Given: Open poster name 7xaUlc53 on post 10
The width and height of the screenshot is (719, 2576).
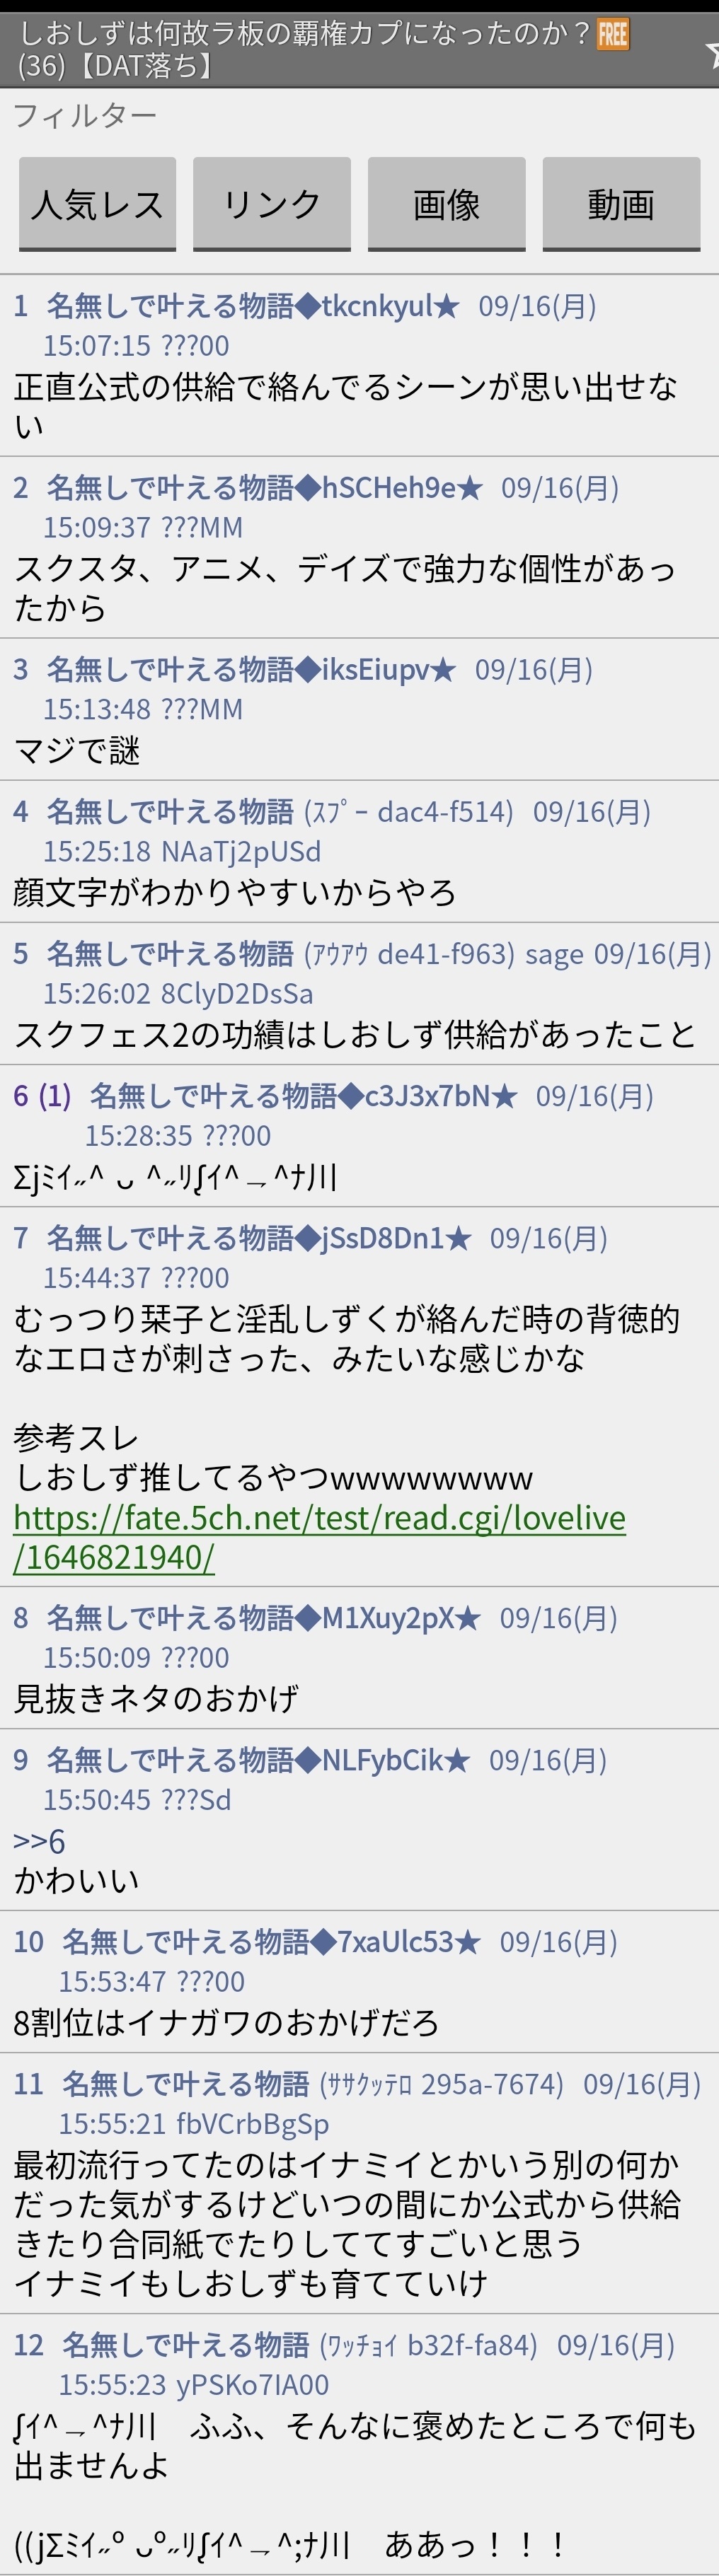Looking at the screenshot, I should [272, 1942].
